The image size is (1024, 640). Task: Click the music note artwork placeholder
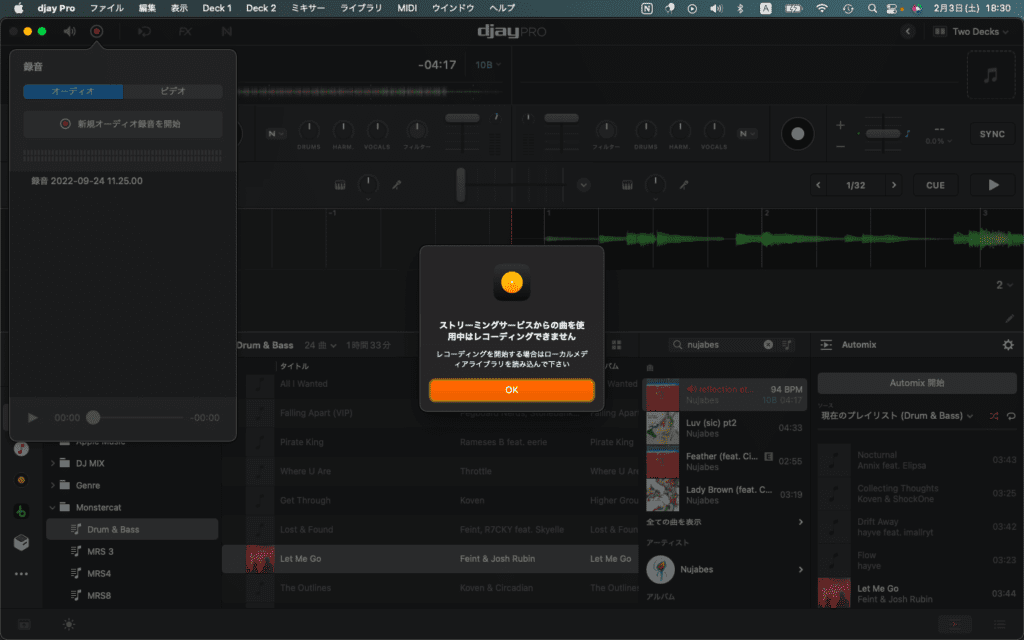991,75
